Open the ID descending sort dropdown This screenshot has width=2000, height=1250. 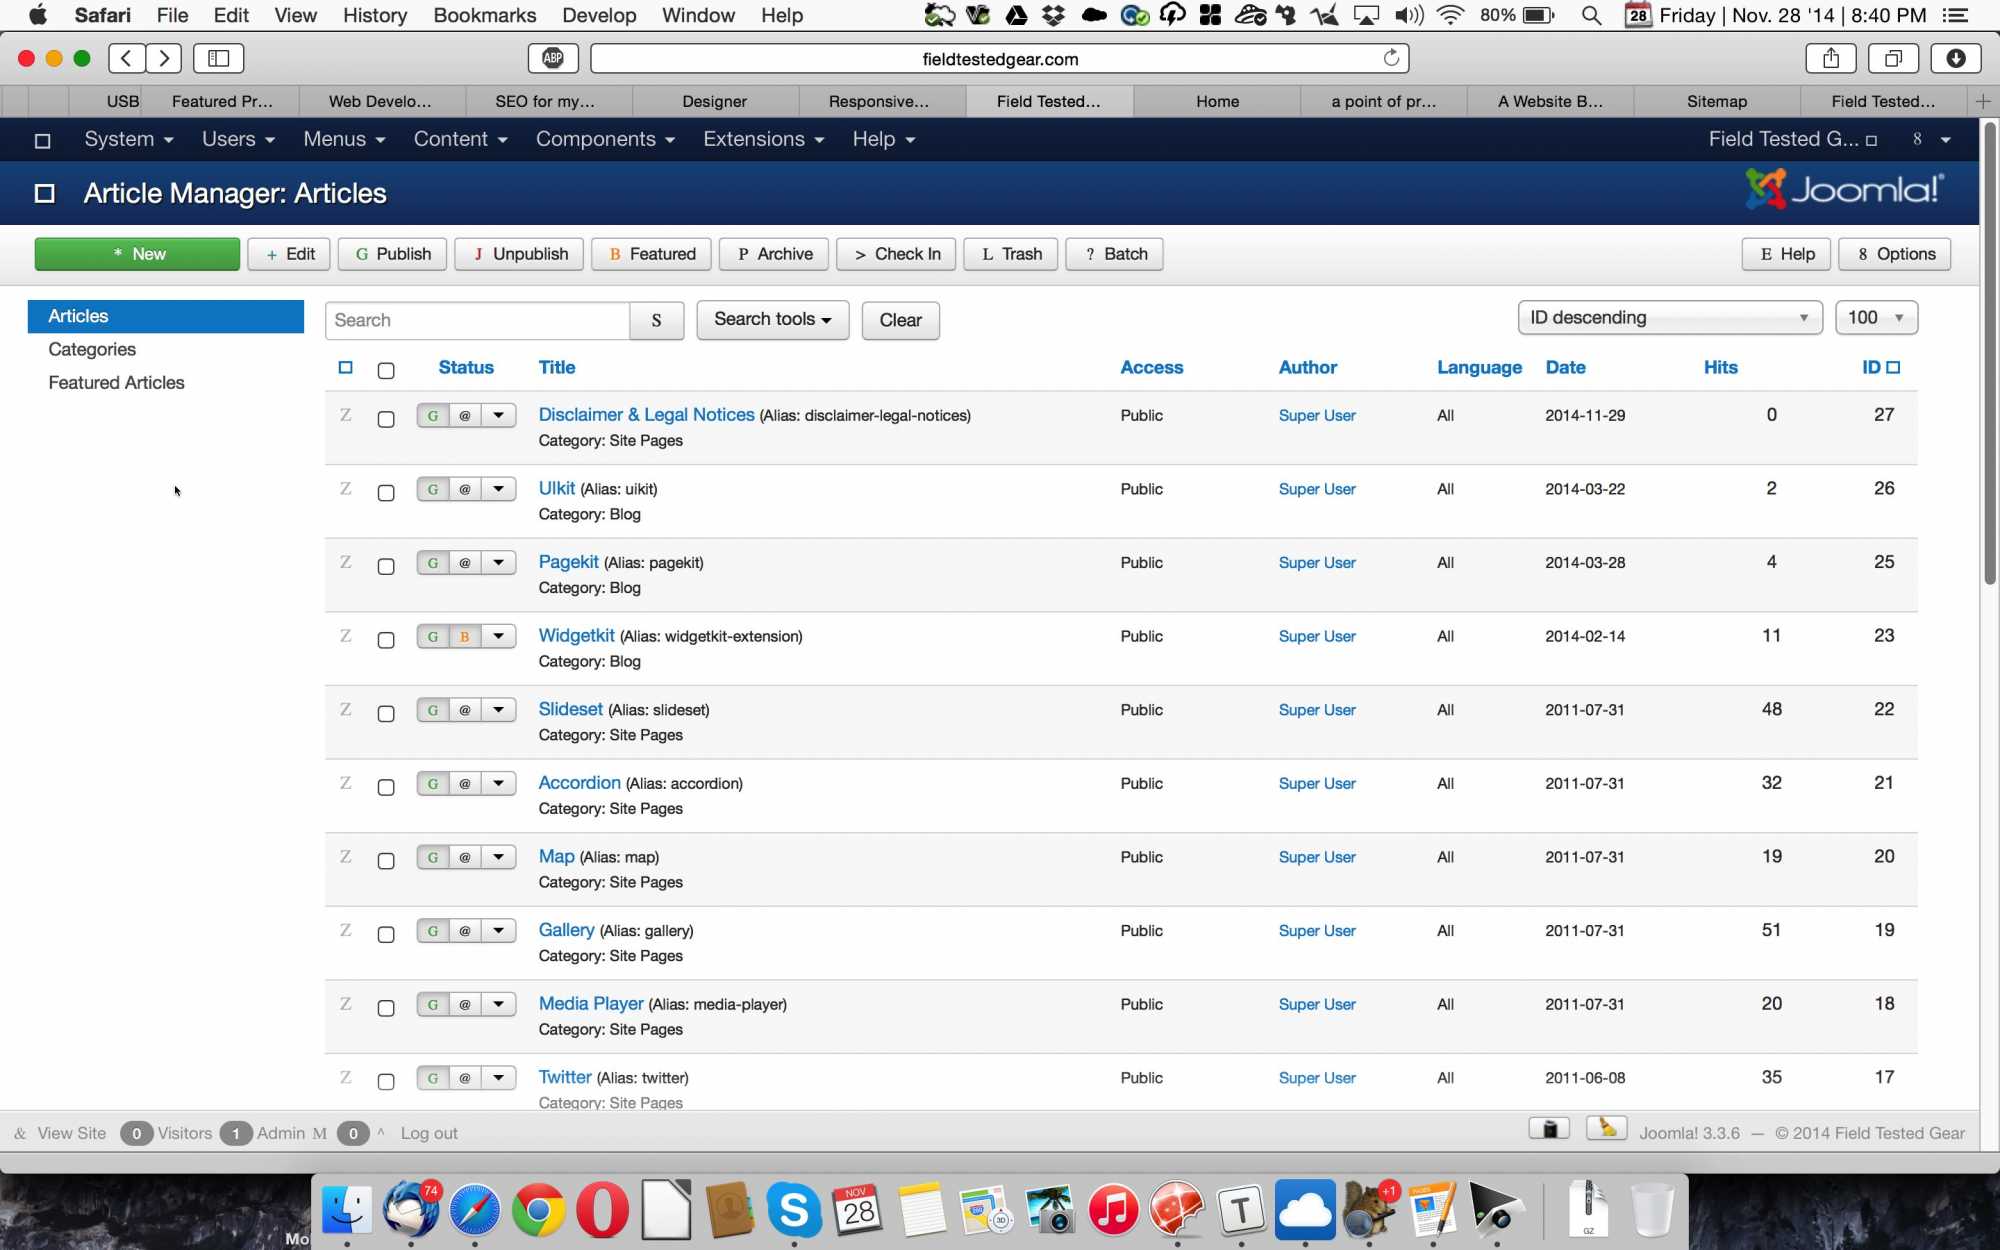coord(1668,318)
